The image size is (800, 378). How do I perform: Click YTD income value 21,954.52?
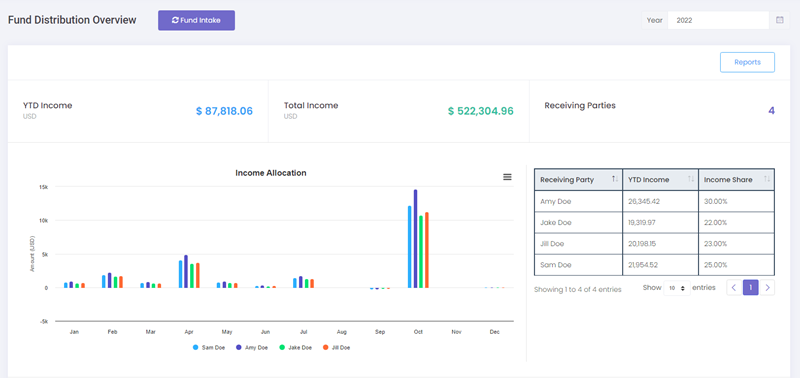pos(644,265)
